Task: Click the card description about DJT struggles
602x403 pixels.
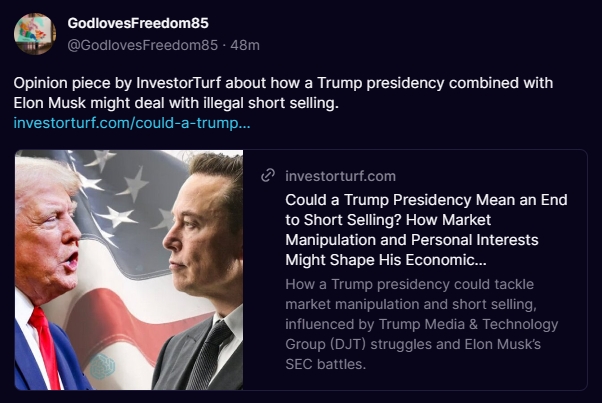Action: [422, 325]
